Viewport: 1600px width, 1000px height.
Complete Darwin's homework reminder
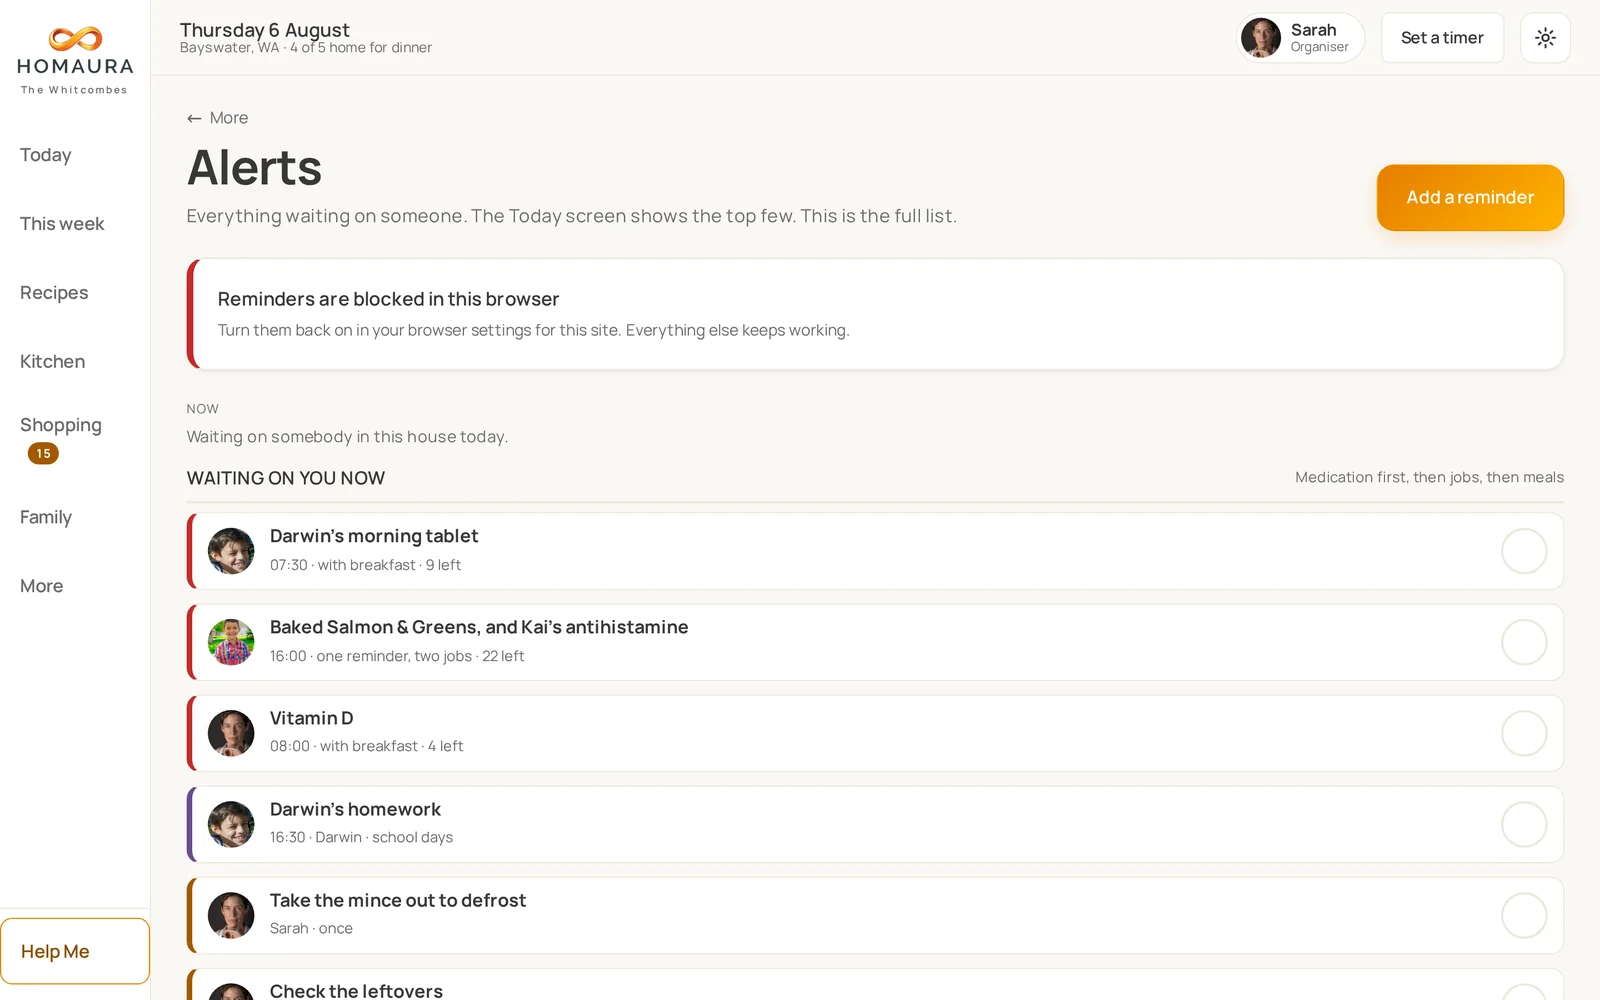coord(1524,824)
